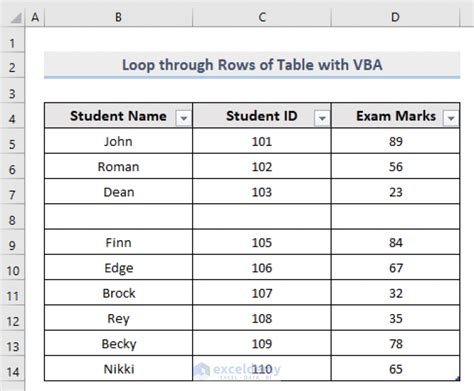This screenshot has height=391, width=474.
Task: Select row 1 header
Action: (x=12, y=43)
